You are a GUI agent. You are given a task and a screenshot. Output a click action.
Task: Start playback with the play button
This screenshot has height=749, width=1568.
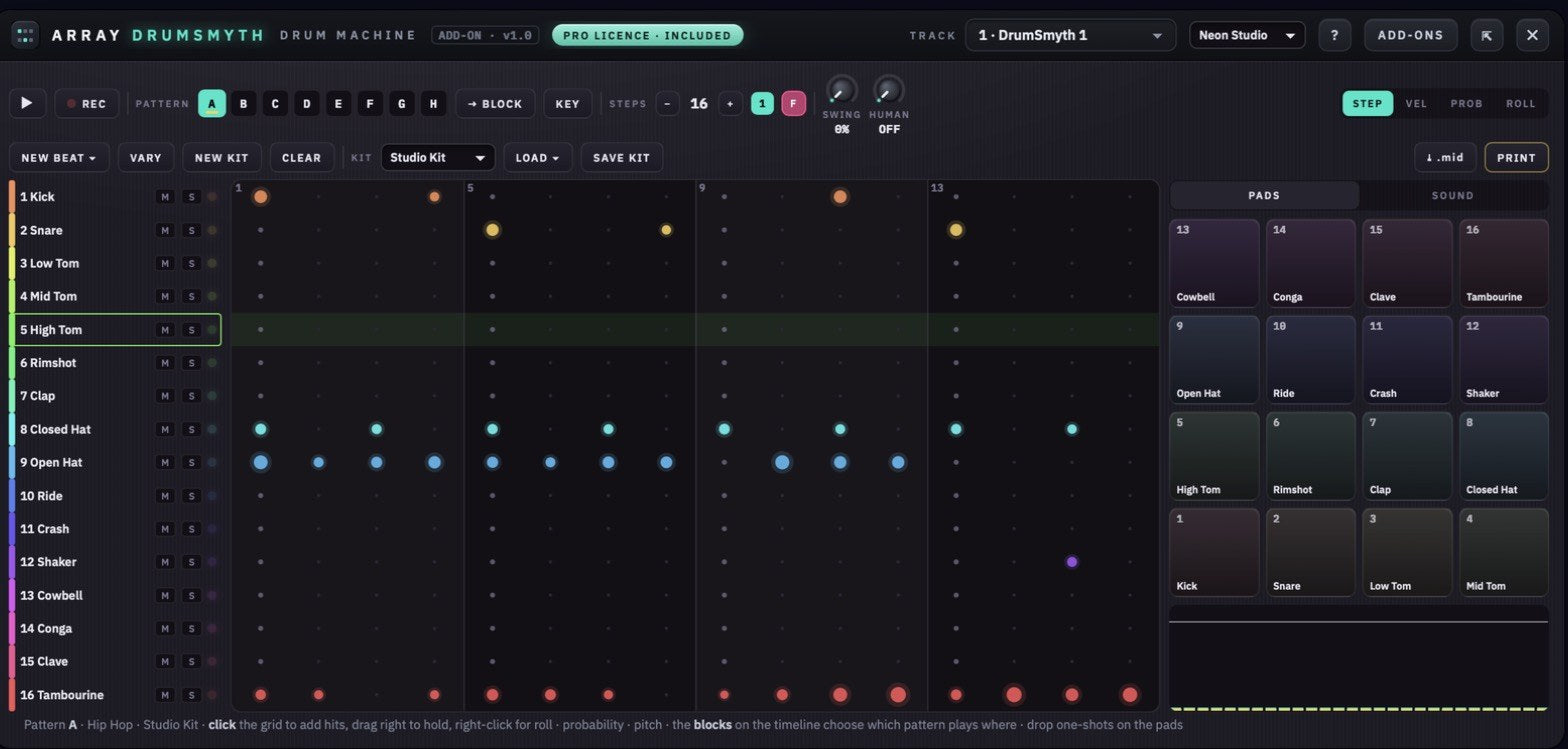pos(28,103)
